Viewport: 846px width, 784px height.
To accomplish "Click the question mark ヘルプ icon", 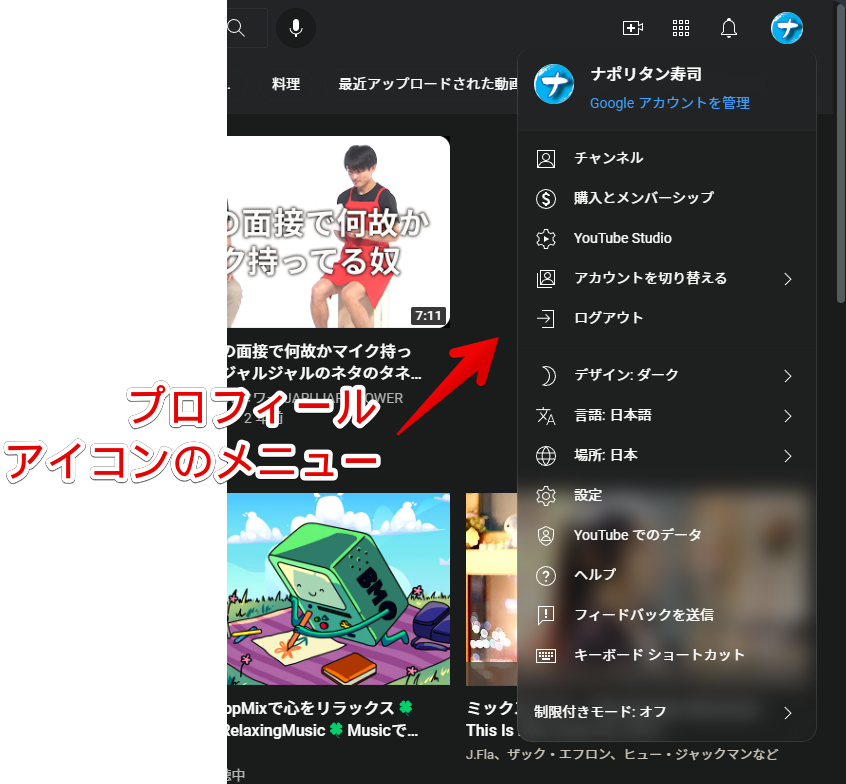I will (x=545, y=576).
